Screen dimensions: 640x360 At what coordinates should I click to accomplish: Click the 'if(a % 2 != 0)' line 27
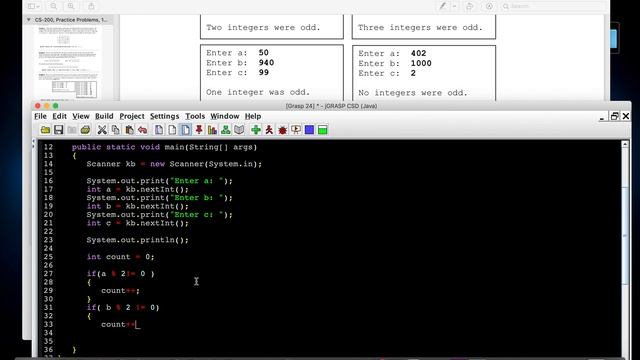point(120,274)
